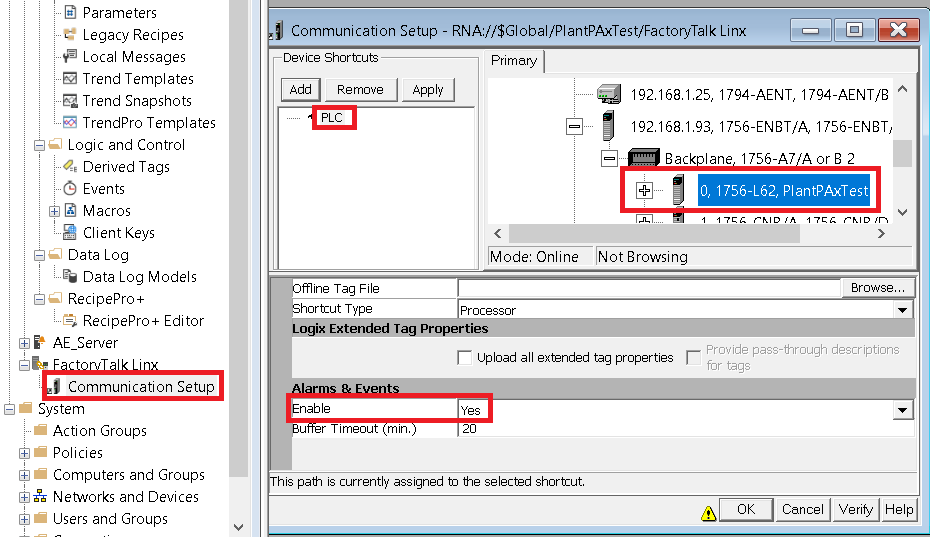
Task: Click the Backplane 1756-A7/A chassis icon
Action: 644,158
